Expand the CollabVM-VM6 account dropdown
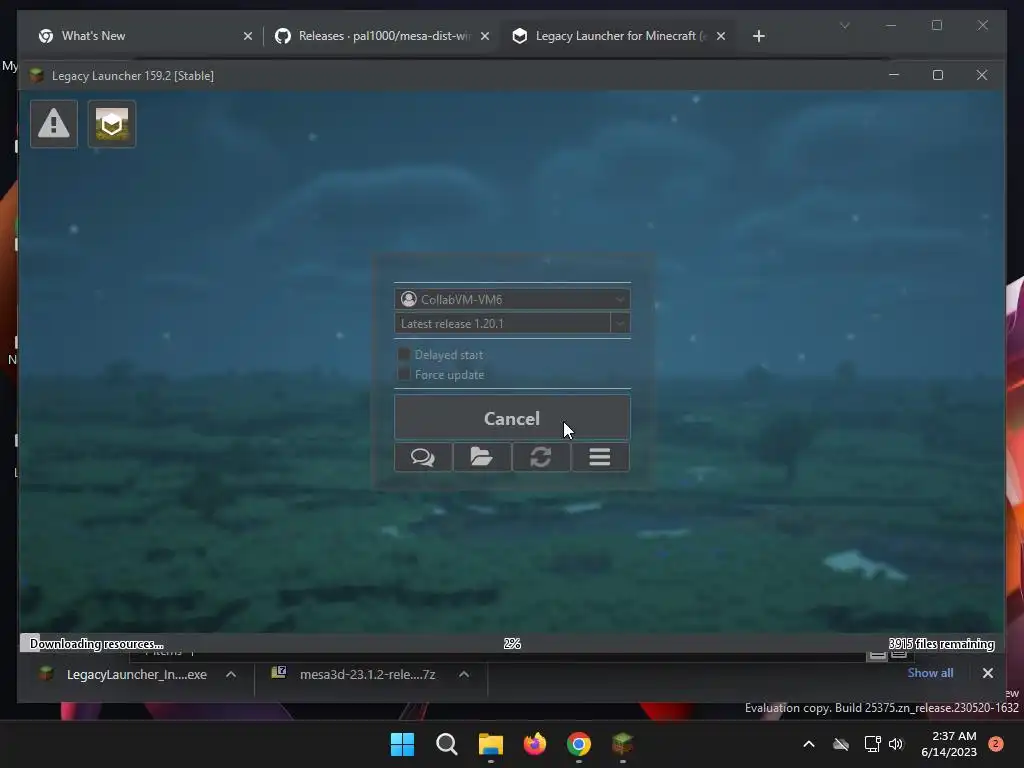The height and width of the screenshot is (768, 1024). pos(620,299)
